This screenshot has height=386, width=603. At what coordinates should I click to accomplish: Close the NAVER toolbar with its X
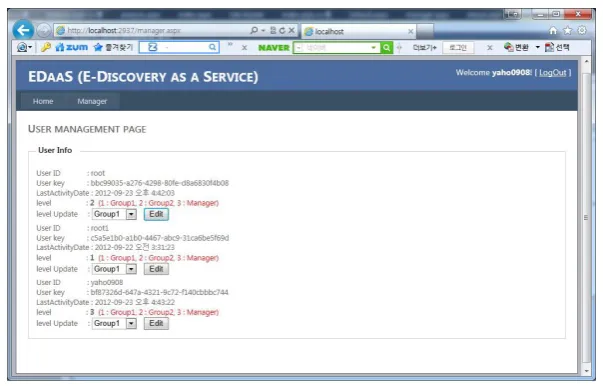[490, 48]
